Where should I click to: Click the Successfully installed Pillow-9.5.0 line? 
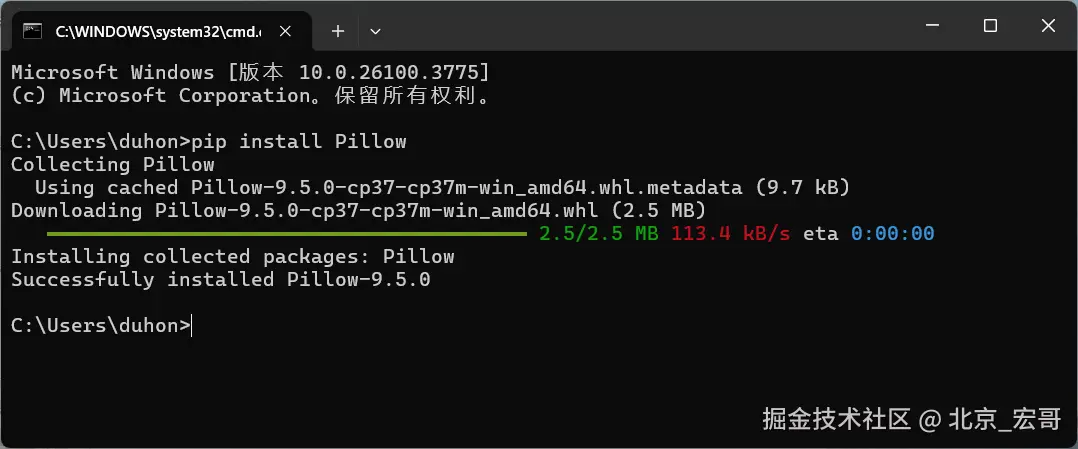point(221,280)
